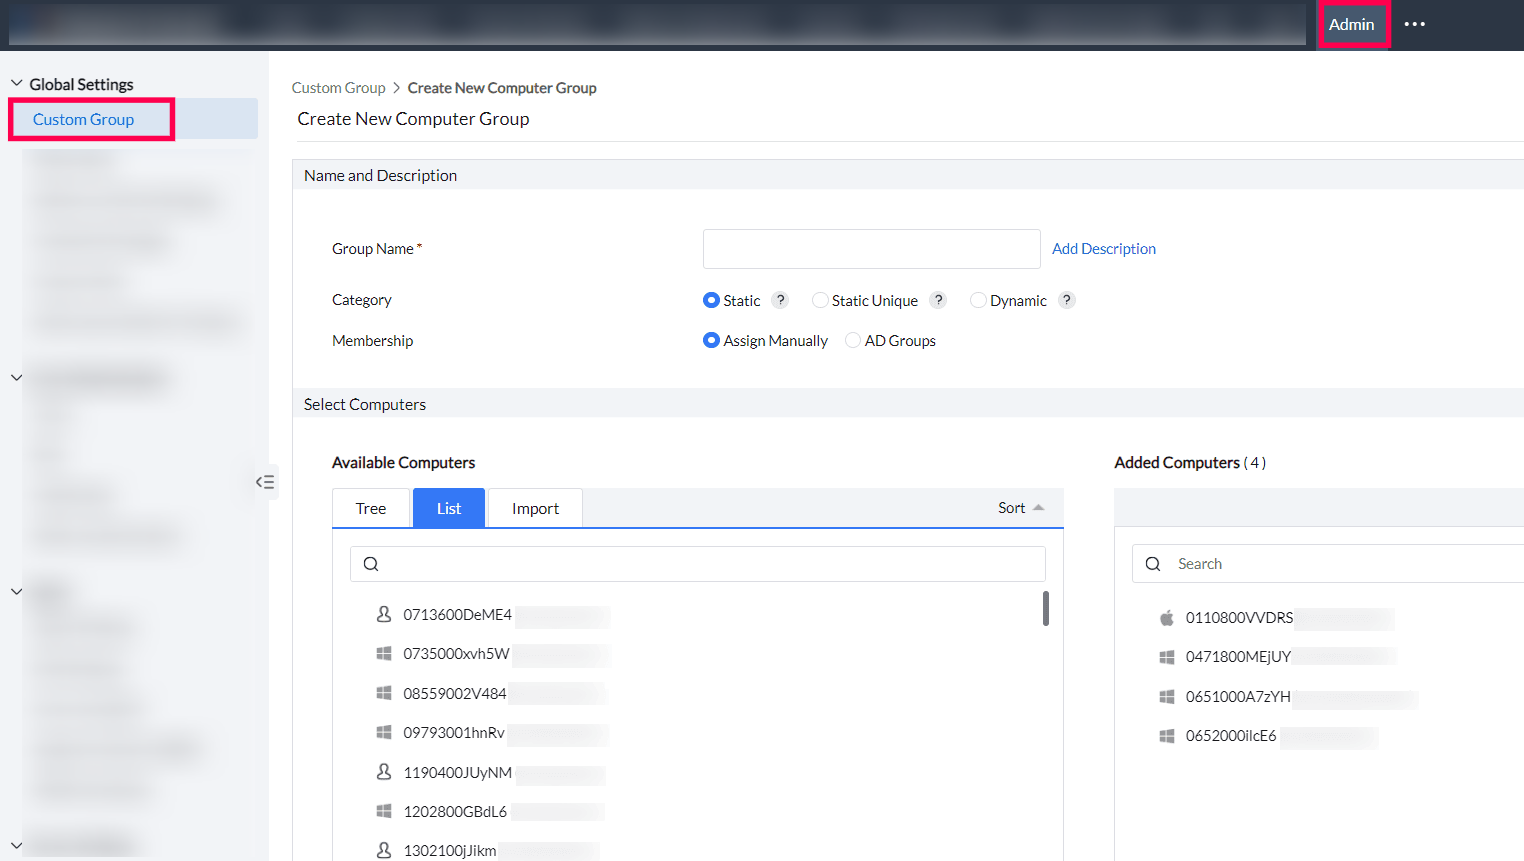This screenshot has height=861, width=1524.
Task: Collapse the Global Settings section
Action: (x=16, y=83)
